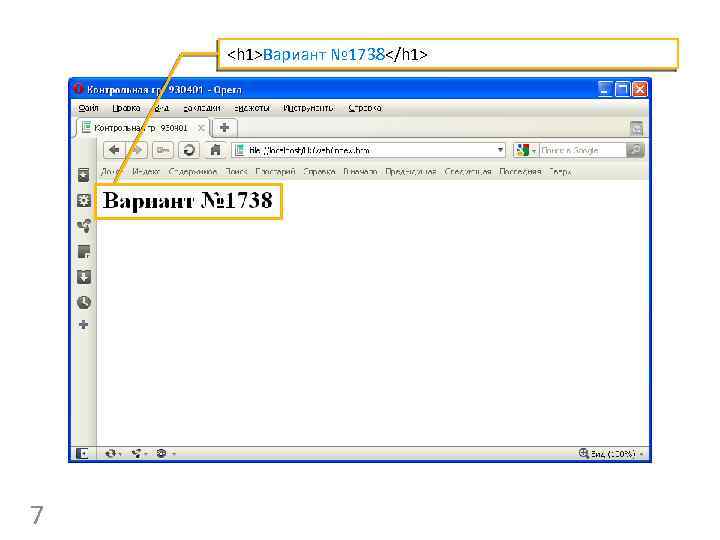Open the Google search engine selector dropdown

click(526, 150)
